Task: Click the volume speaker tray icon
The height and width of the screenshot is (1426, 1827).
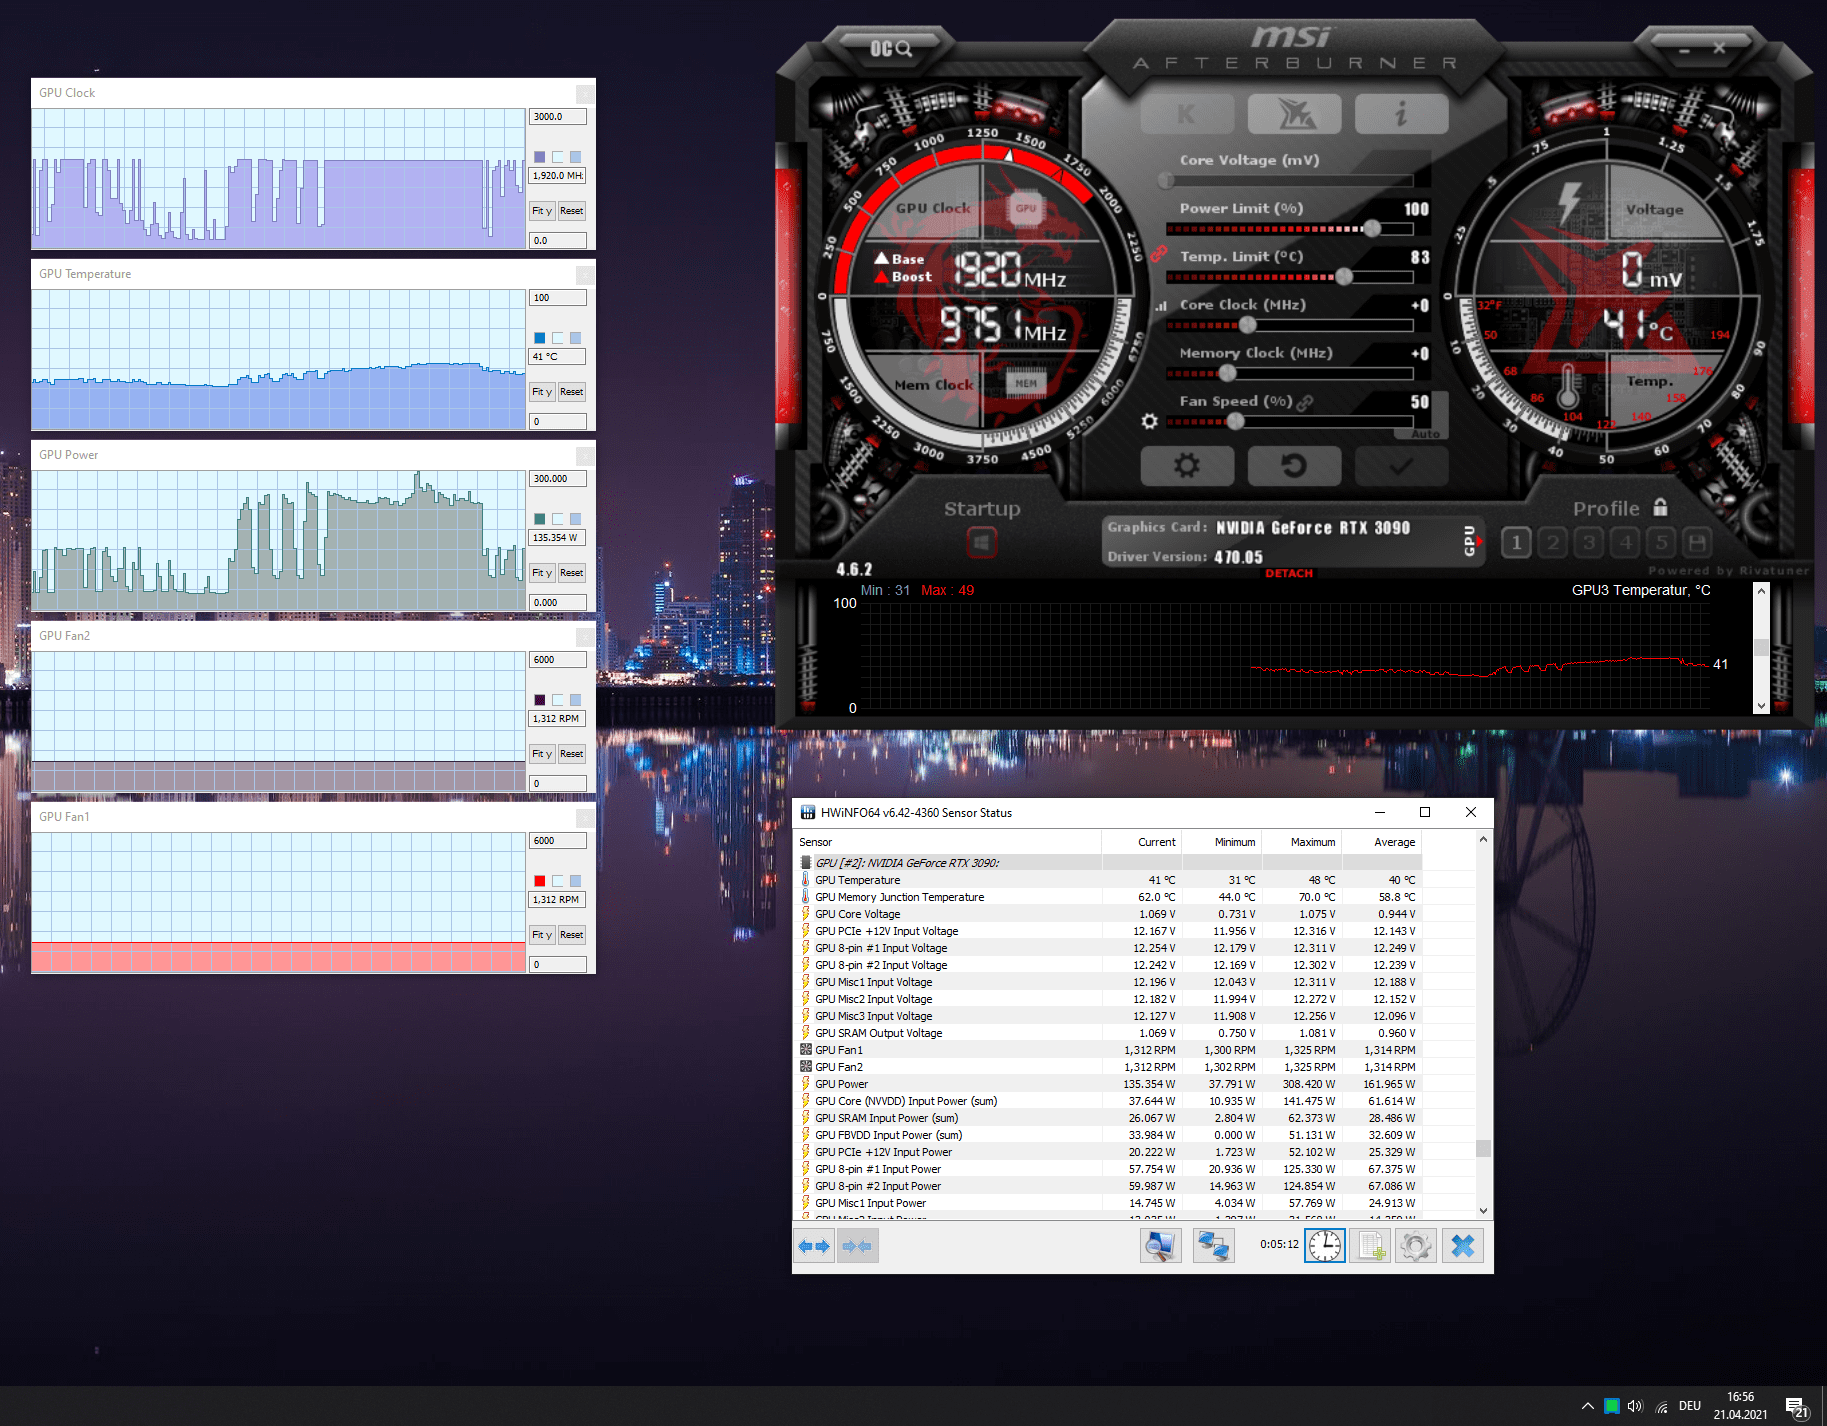Action: click(x=1636, y=1406)
